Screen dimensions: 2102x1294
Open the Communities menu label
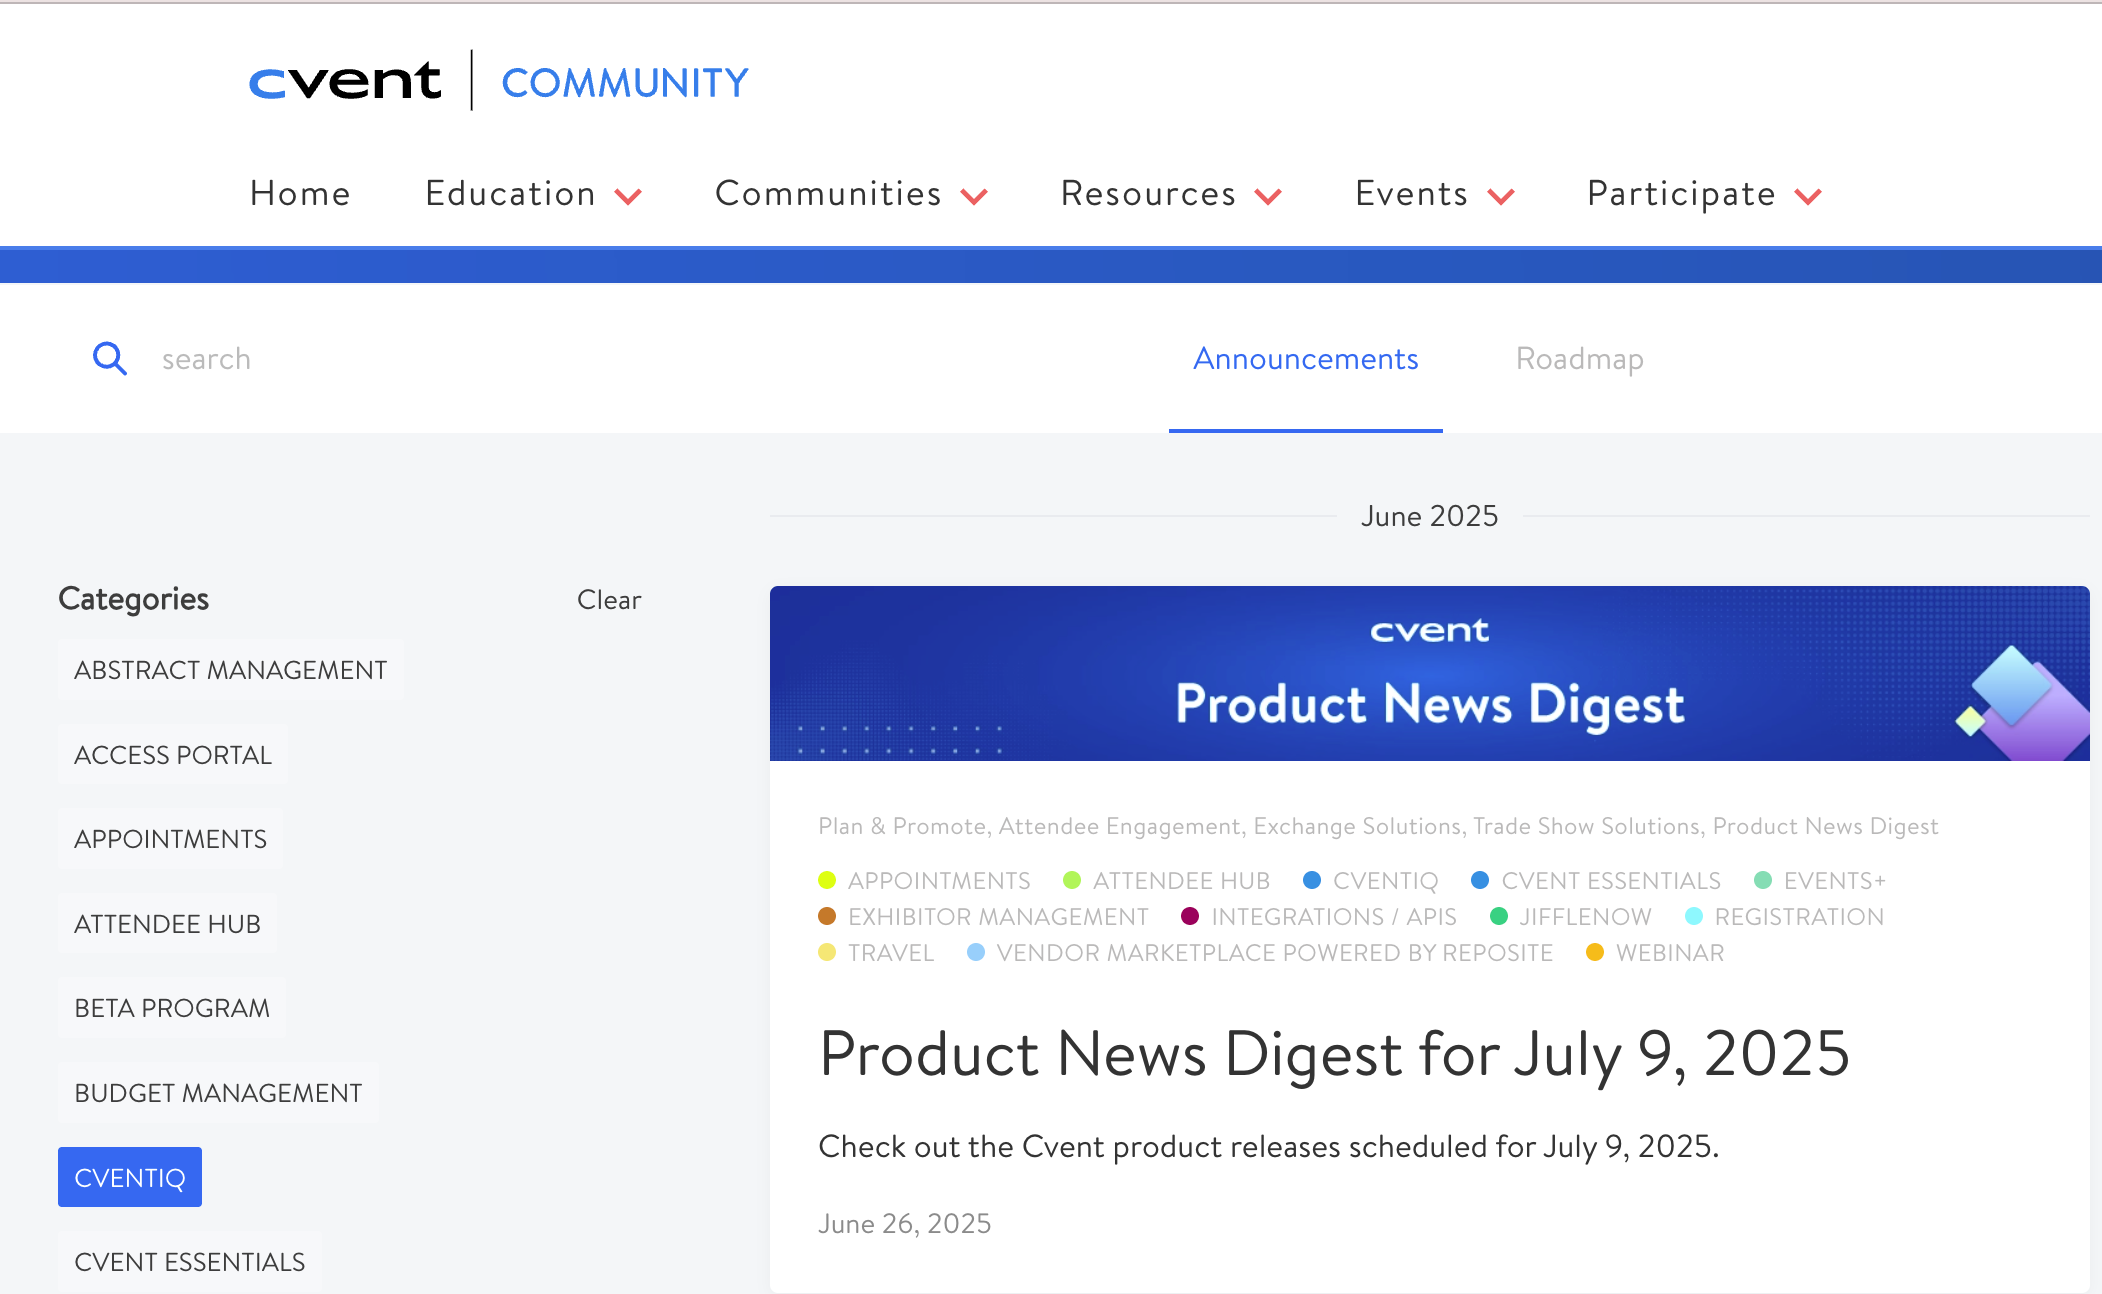point(828,193)
